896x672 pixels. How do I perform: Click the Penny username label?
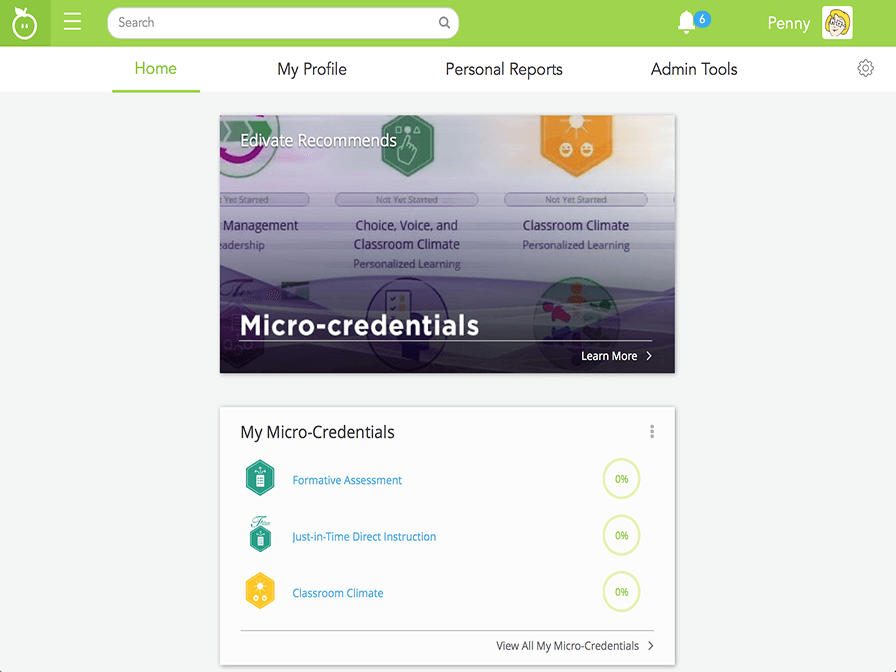[x=789, y=23]
